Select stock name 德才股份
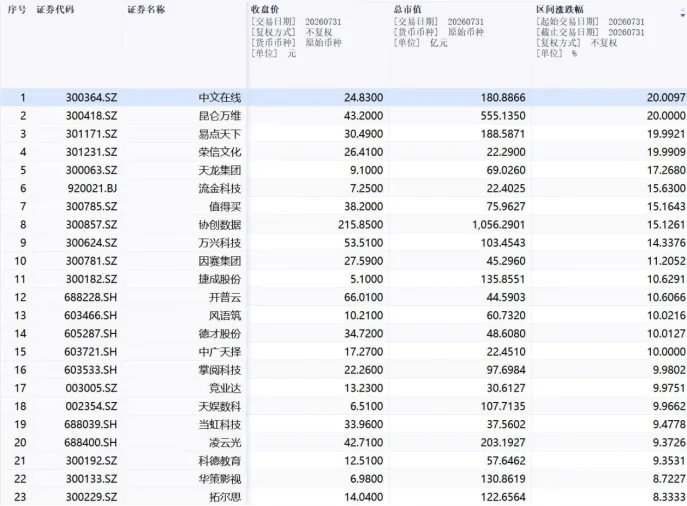This screenshot has width=687, height=506. pyautogui.click(x=220, y=334)
